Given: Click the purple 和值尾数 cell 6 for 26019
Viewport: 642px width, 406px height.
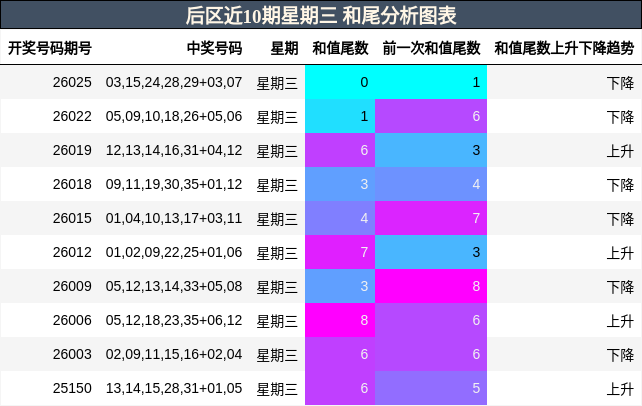Looking at the screenshot, I should coord(340,150).
